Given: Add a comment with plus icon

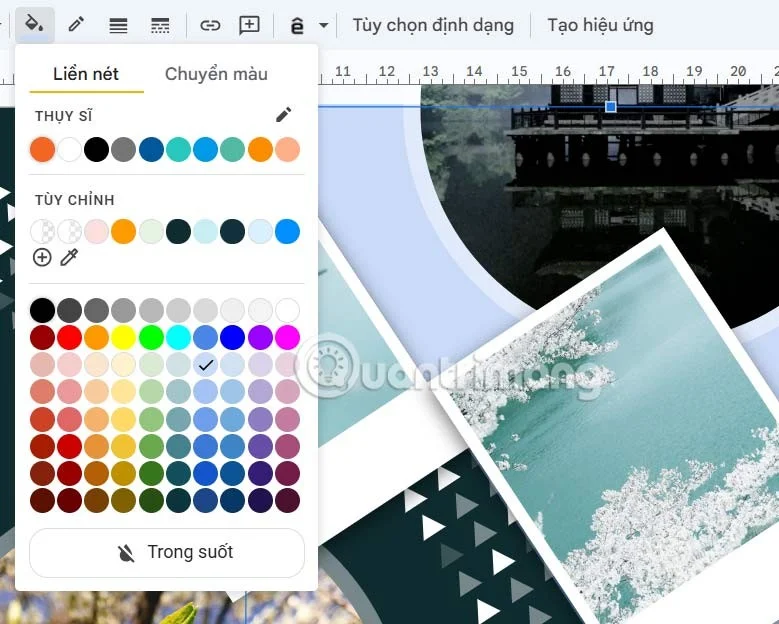Looking at the screenshot, I should (249, 25).
